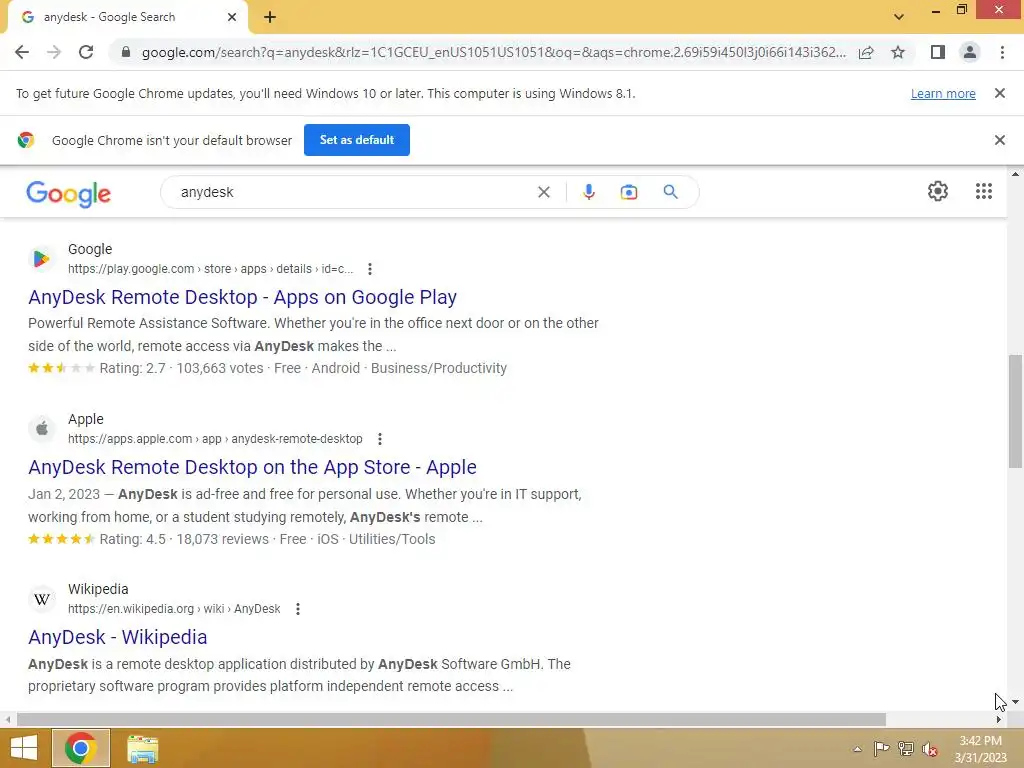Dismiss the default browser banner
Image resolution: width=1024 pixels, height=768 pixels.
click(999, 140)
